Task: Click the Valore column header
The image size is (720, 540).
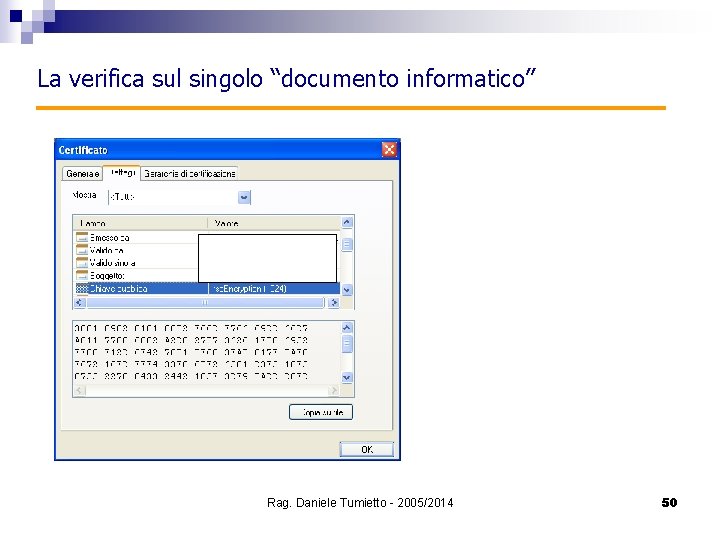Action: coord(274,223)
